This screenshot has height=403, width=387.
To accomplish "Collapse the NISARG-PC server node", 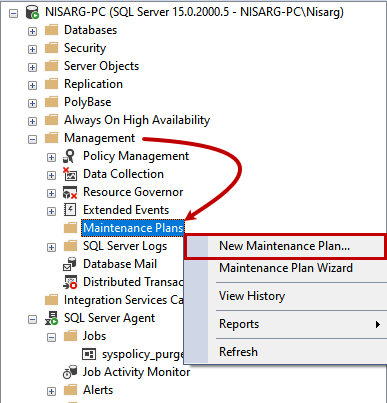I will coord(13,14).
